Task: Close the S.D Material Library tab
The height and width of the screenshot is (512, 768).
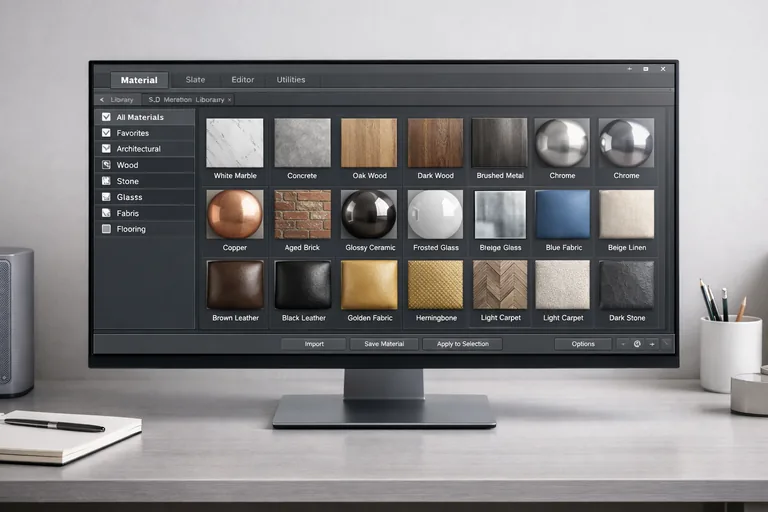Action: point(229,100)
